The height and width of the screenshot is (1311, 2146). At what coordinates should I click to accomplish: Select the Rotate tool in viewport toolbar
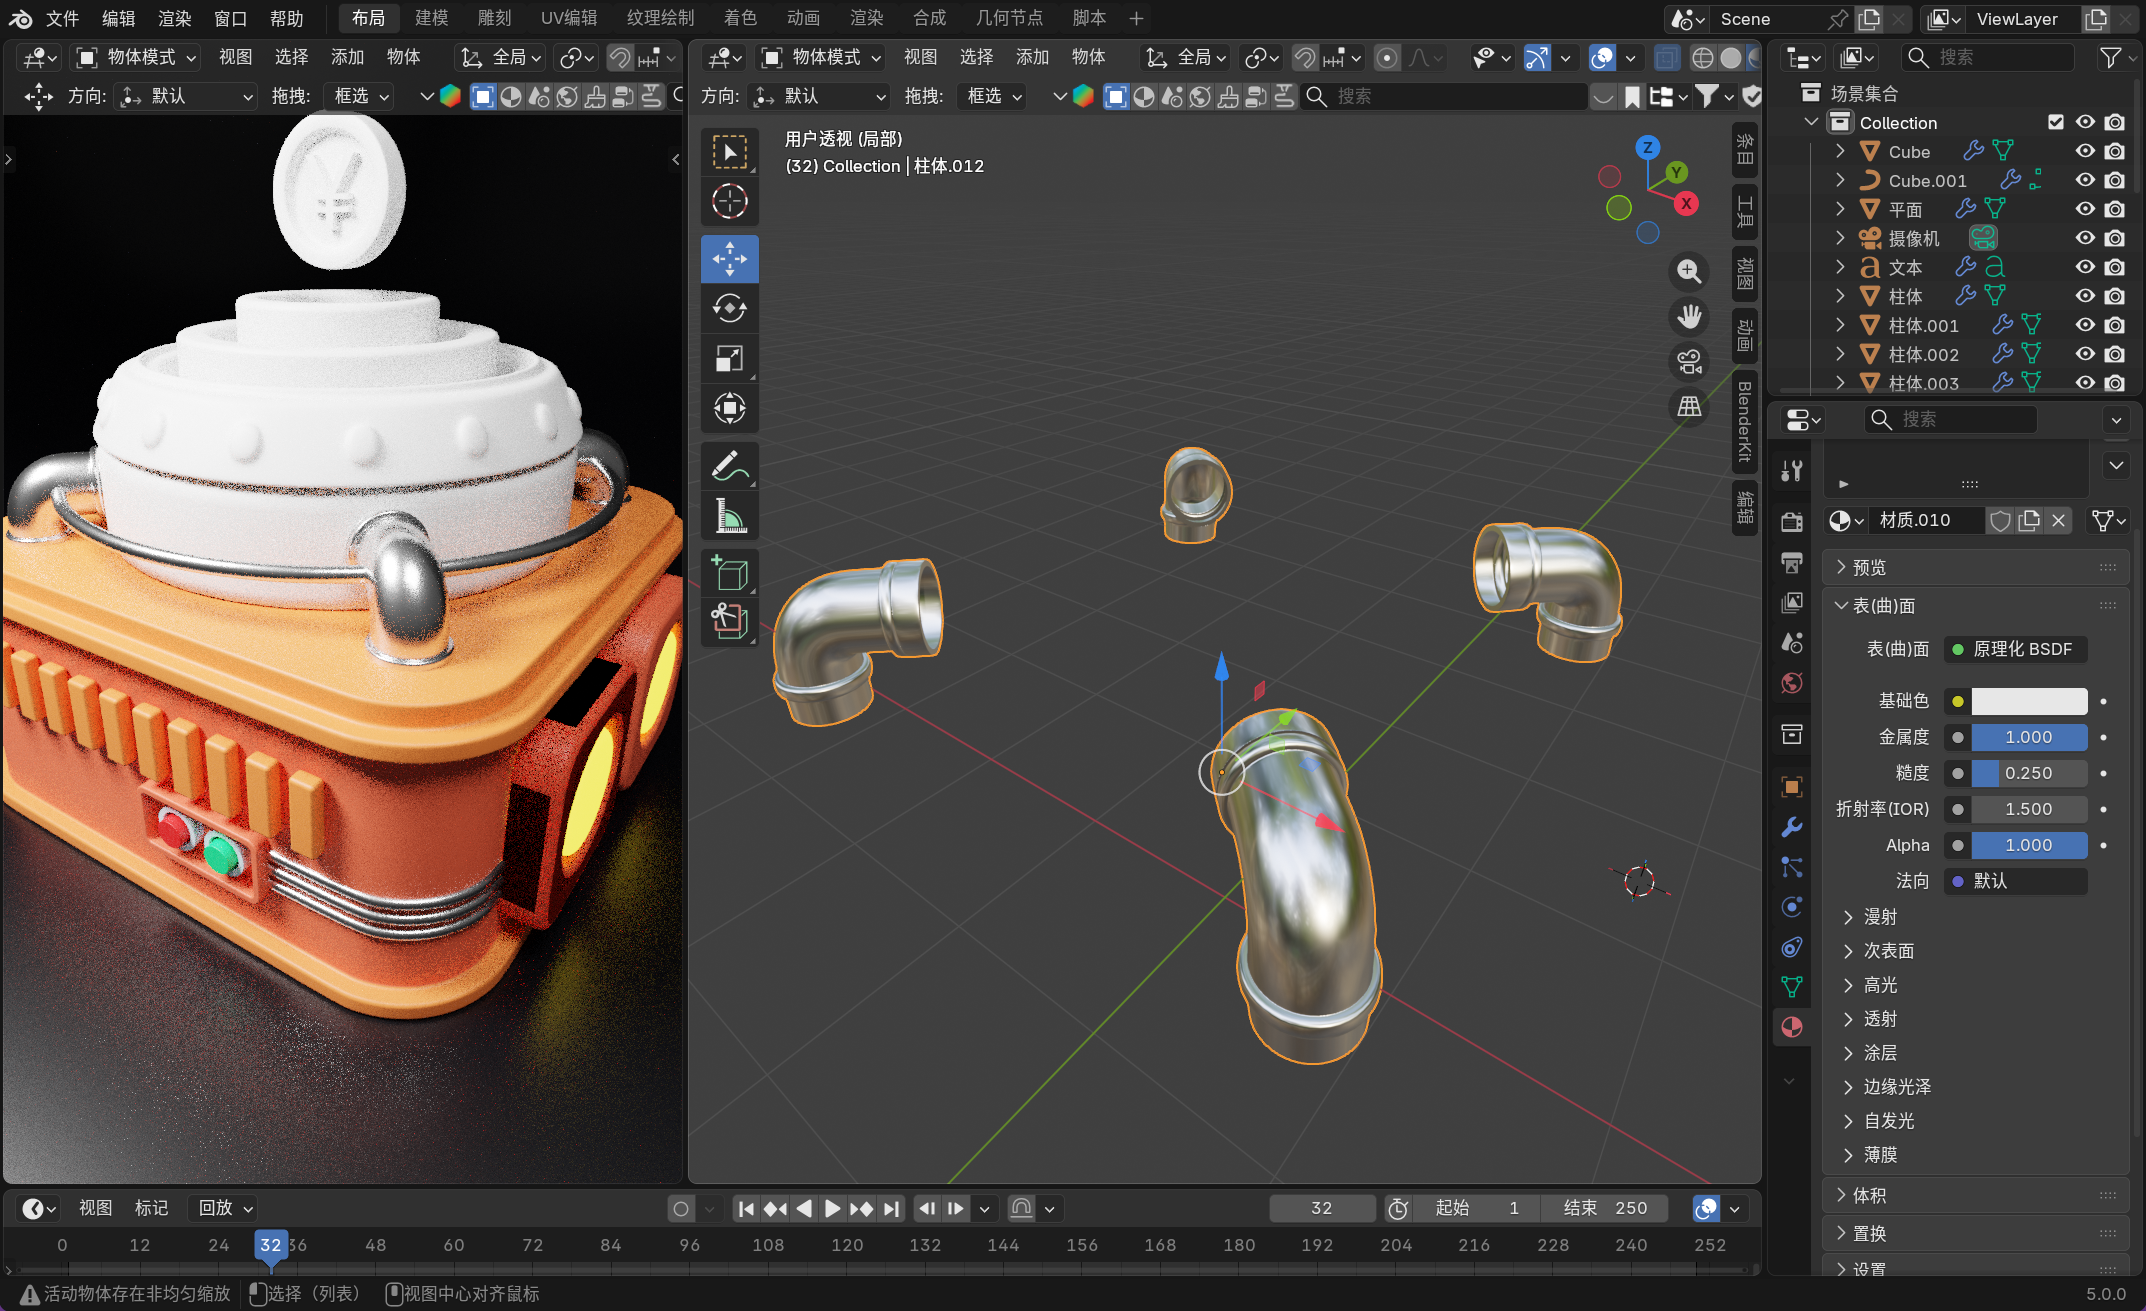[729, 309]
